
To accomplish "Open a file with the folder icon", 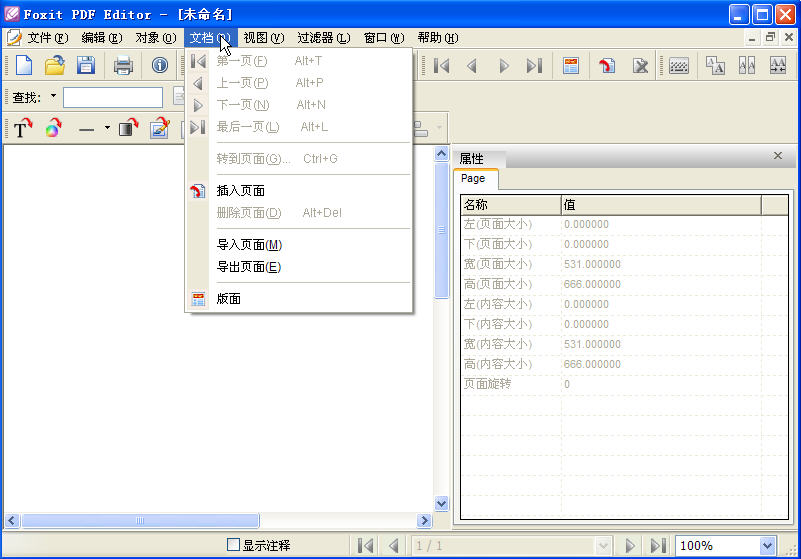I will 55,65.
